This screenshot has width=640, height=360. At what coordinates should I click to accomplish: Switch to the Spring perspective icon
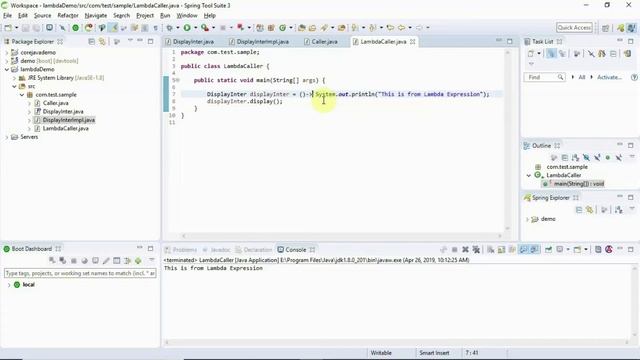(621, 28)
